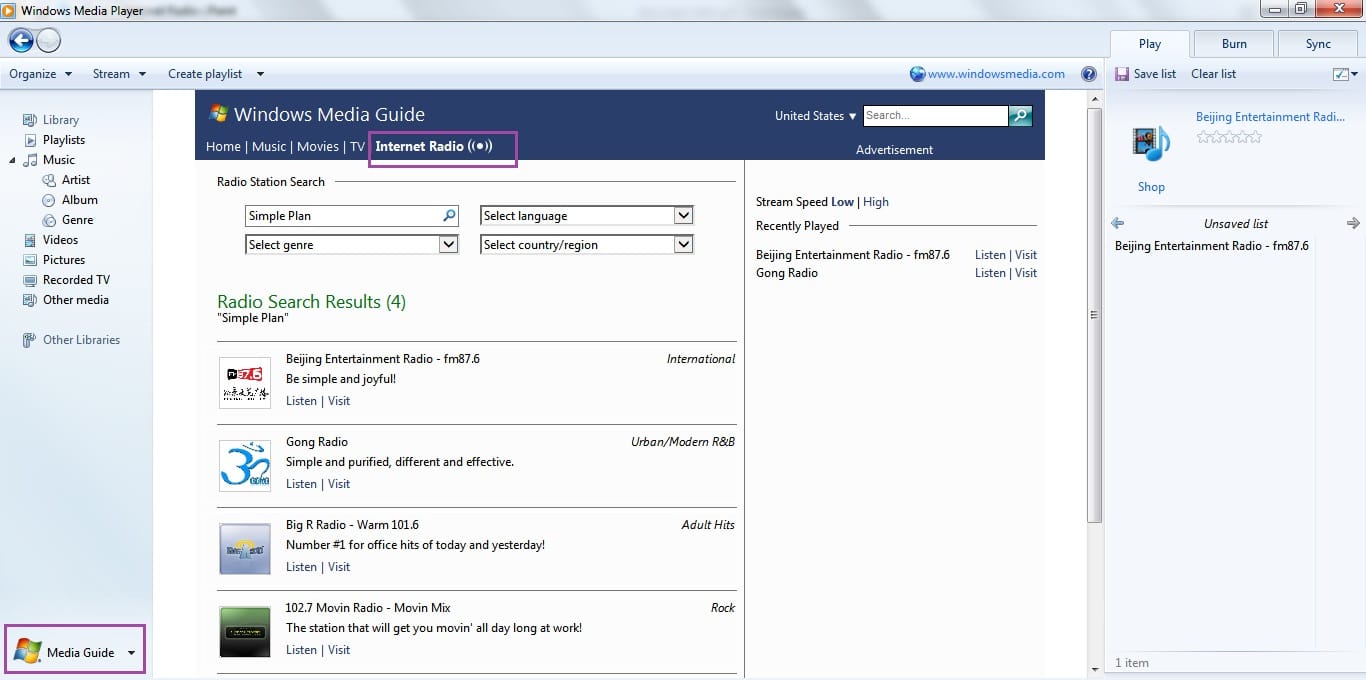This screenshot has width=1366, height=680.
Task: Click the Shop media icon in Play pane
Action: pos(1151,145)
